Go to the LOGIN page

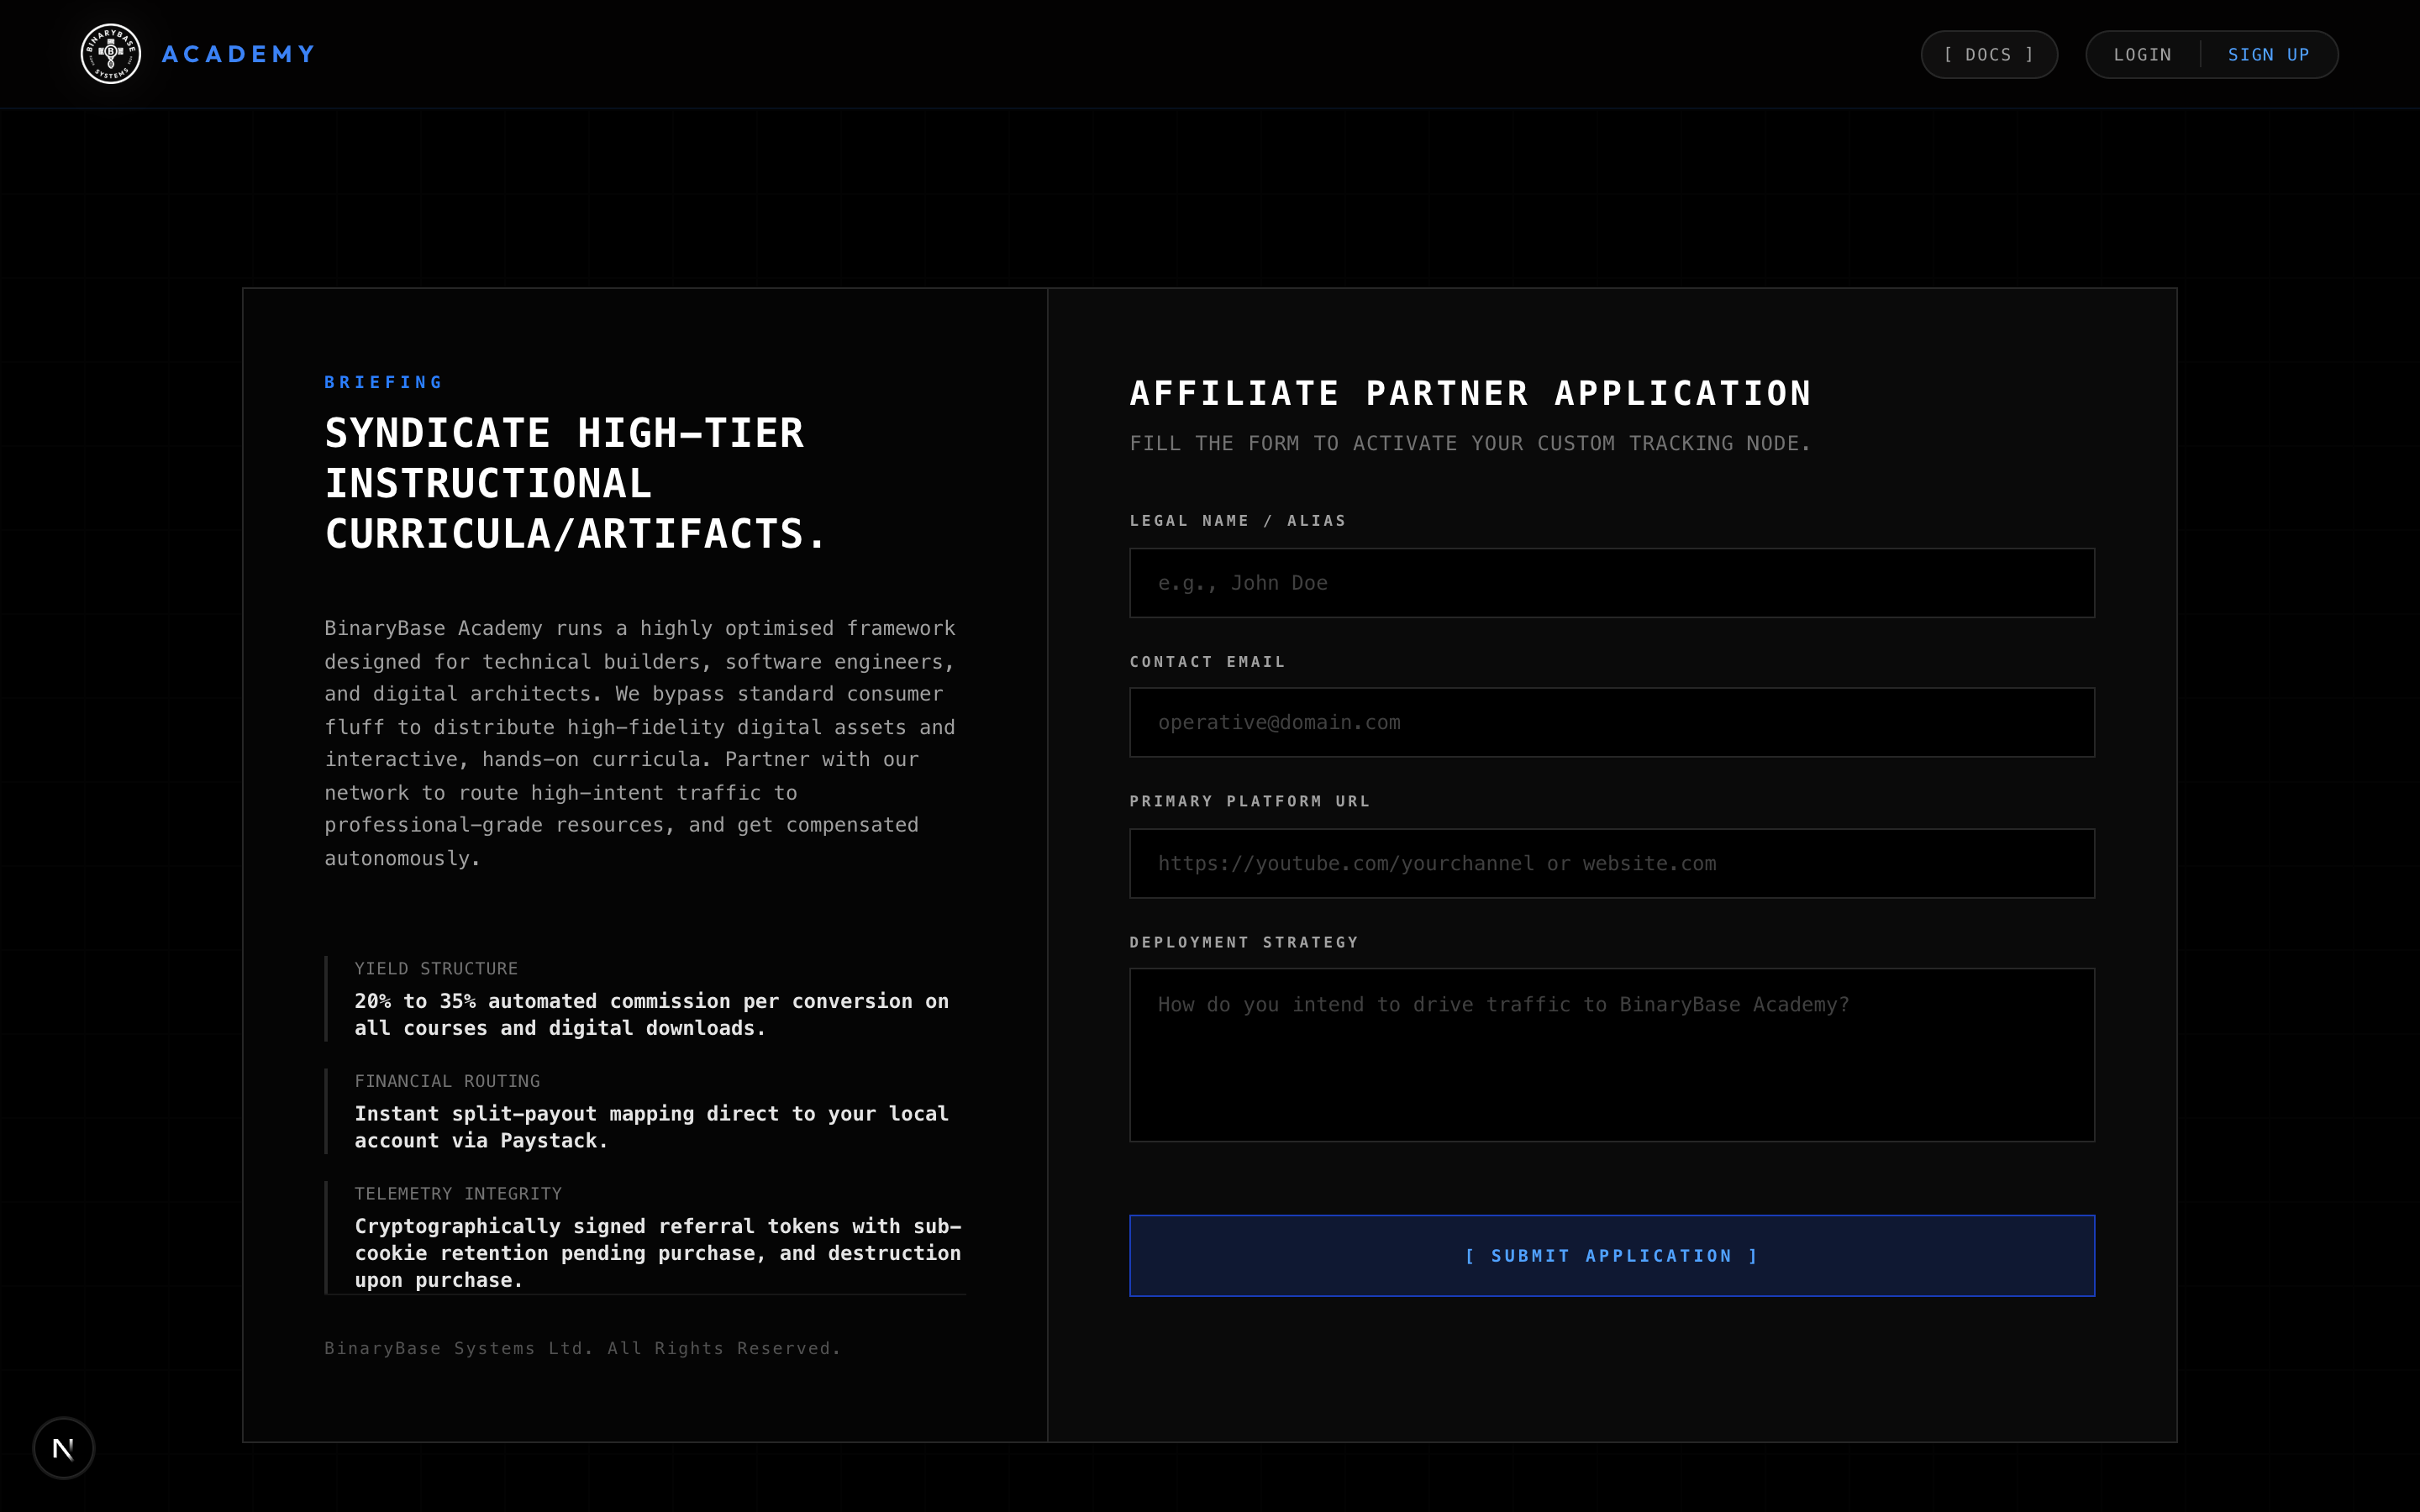tap(2142, 54)
